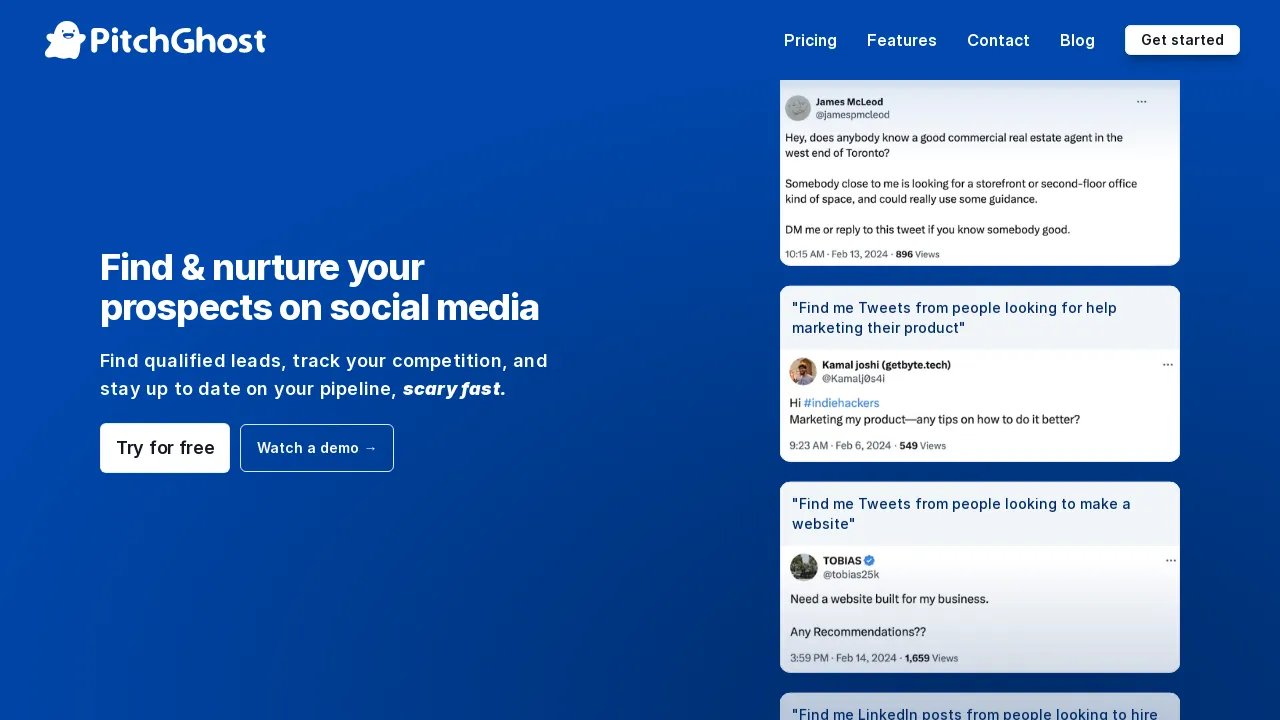Click the Kamal joshi (getbyte.tech) name
This screenshot has height=720, width=1280.
tap(886, 365)
